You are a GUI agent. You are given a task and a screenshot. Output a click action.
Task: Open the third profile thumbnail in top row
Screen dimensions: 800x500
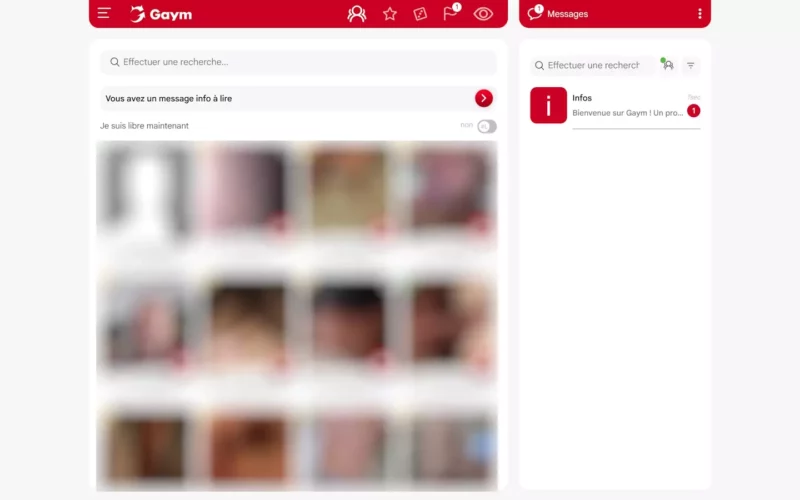click(348, 191)
